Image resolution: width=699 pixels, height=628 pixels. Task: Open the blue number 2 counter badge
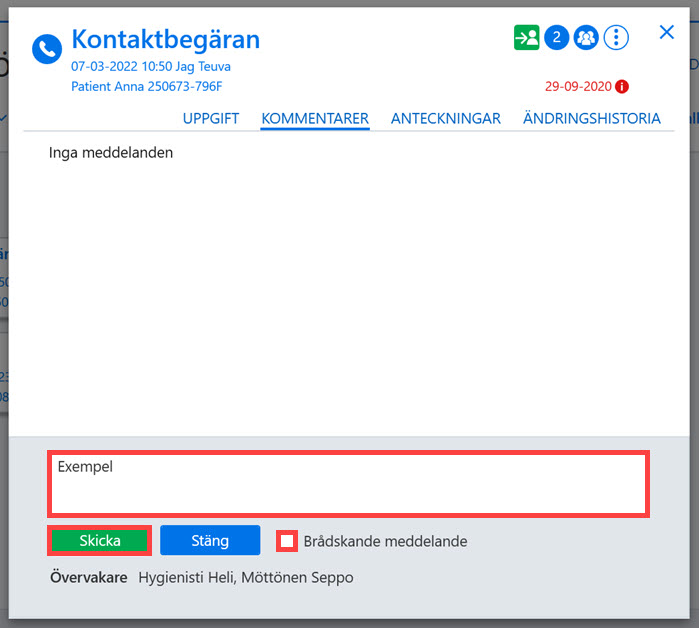click(556, 37)
